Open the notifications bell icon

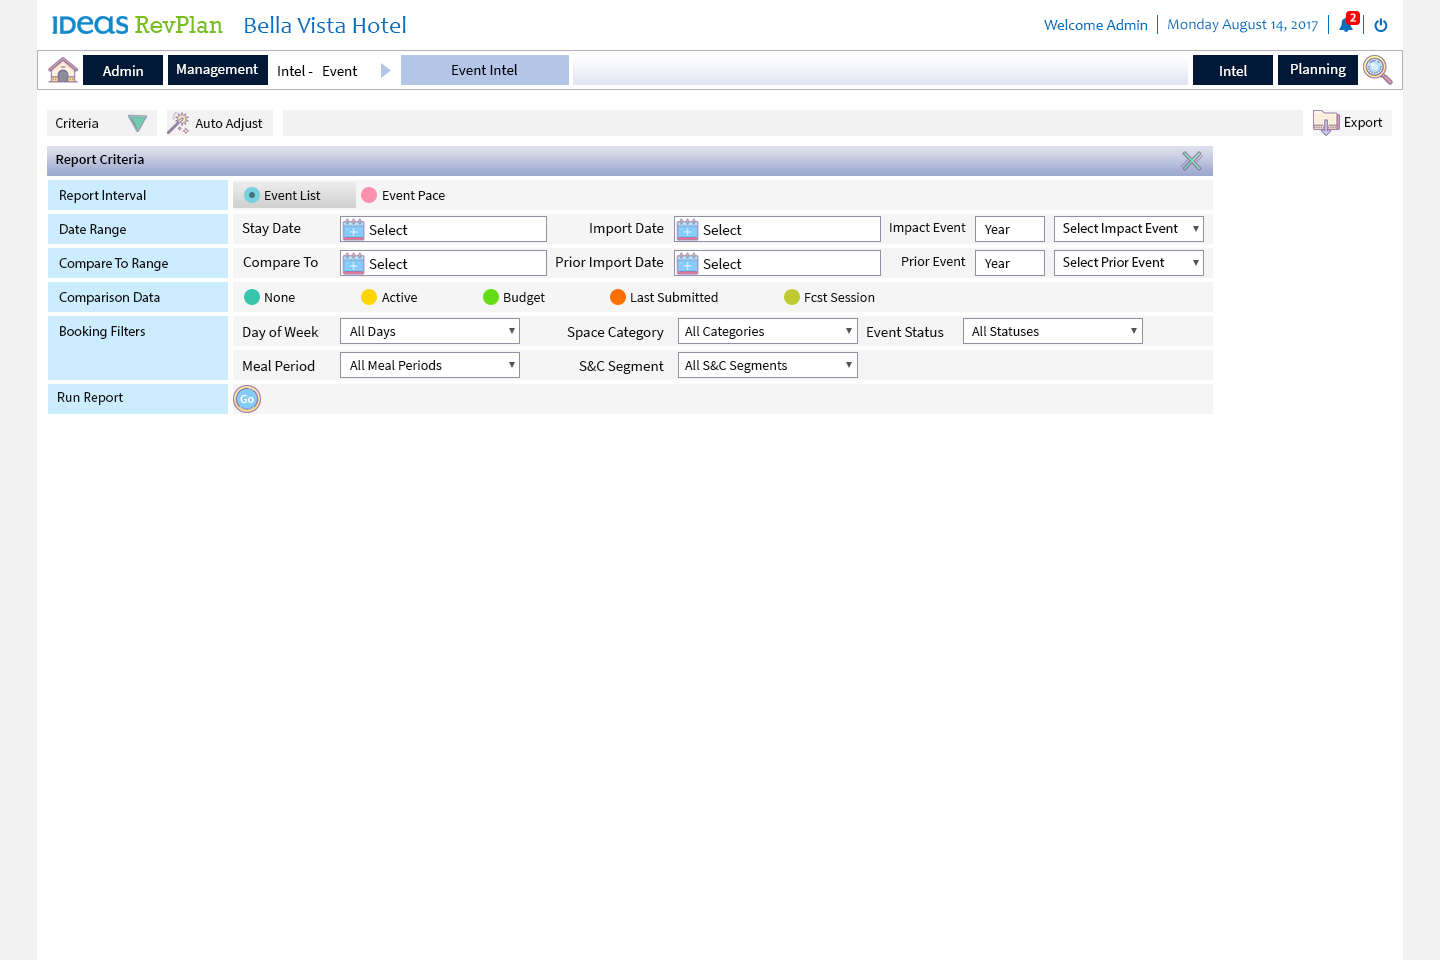coord(1346,25)
